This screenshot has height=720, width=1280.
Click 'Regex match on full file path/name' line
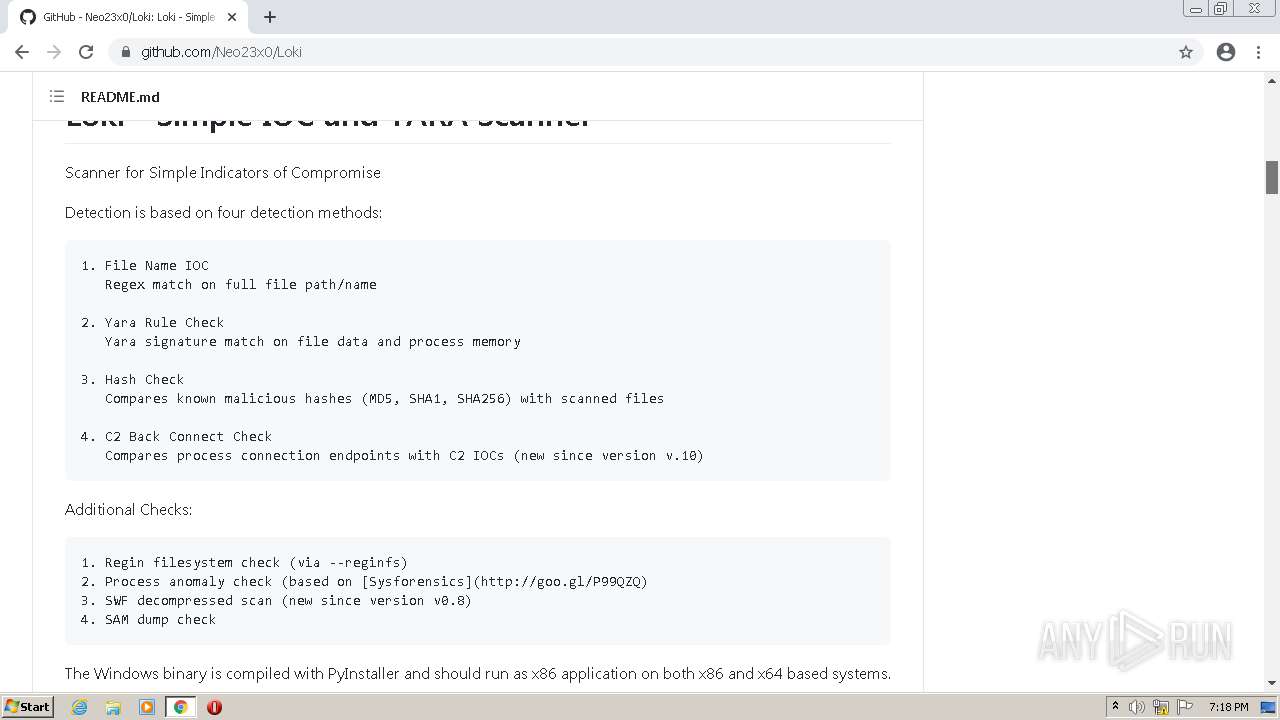241,284
